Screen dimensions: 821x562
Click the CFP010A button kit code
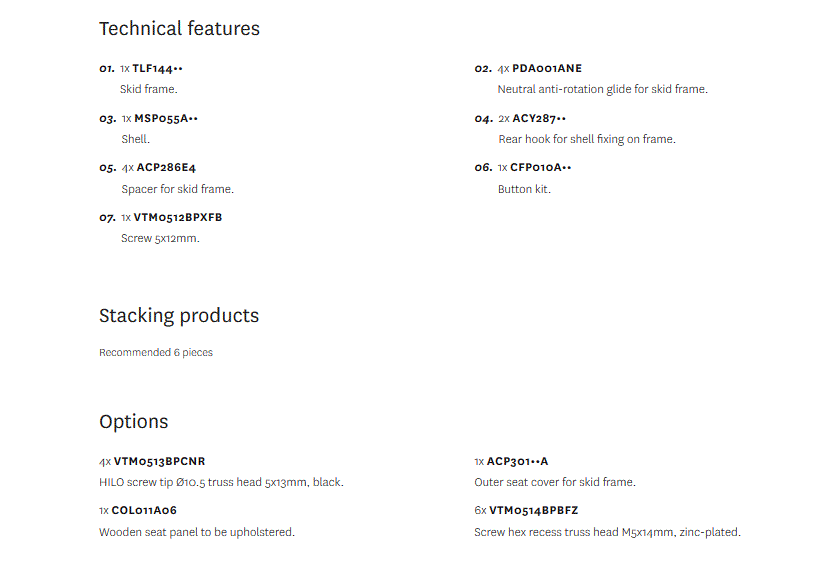(x=540, y=168)
